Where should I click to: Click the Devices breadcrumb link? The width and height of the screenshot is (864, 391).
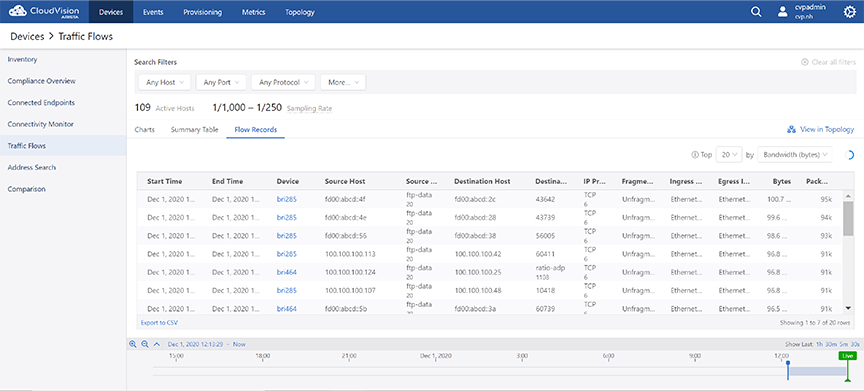pos(27,37)
